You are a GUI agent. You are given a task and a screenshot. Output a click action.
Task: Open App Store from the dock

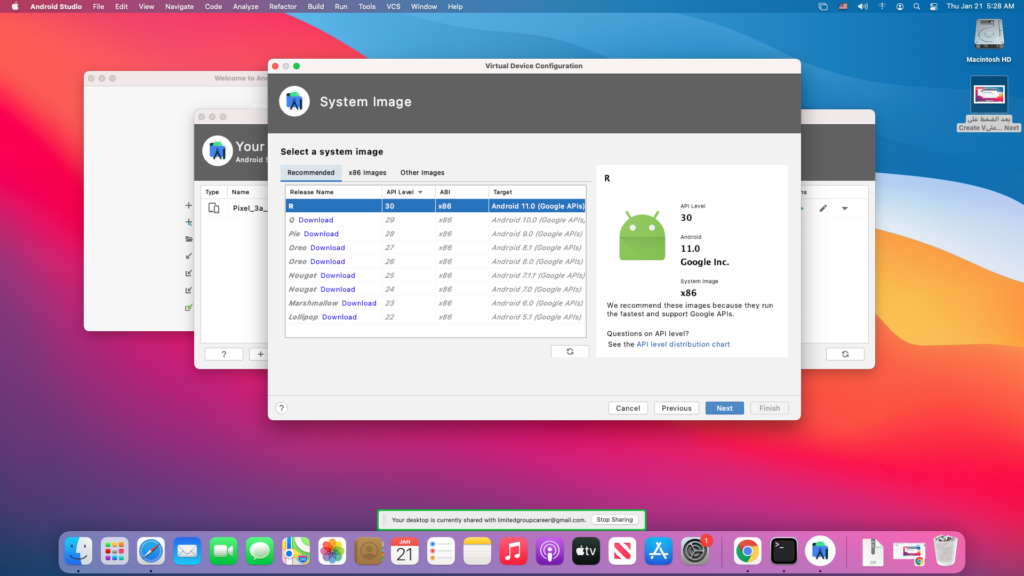tap(658, 551)
